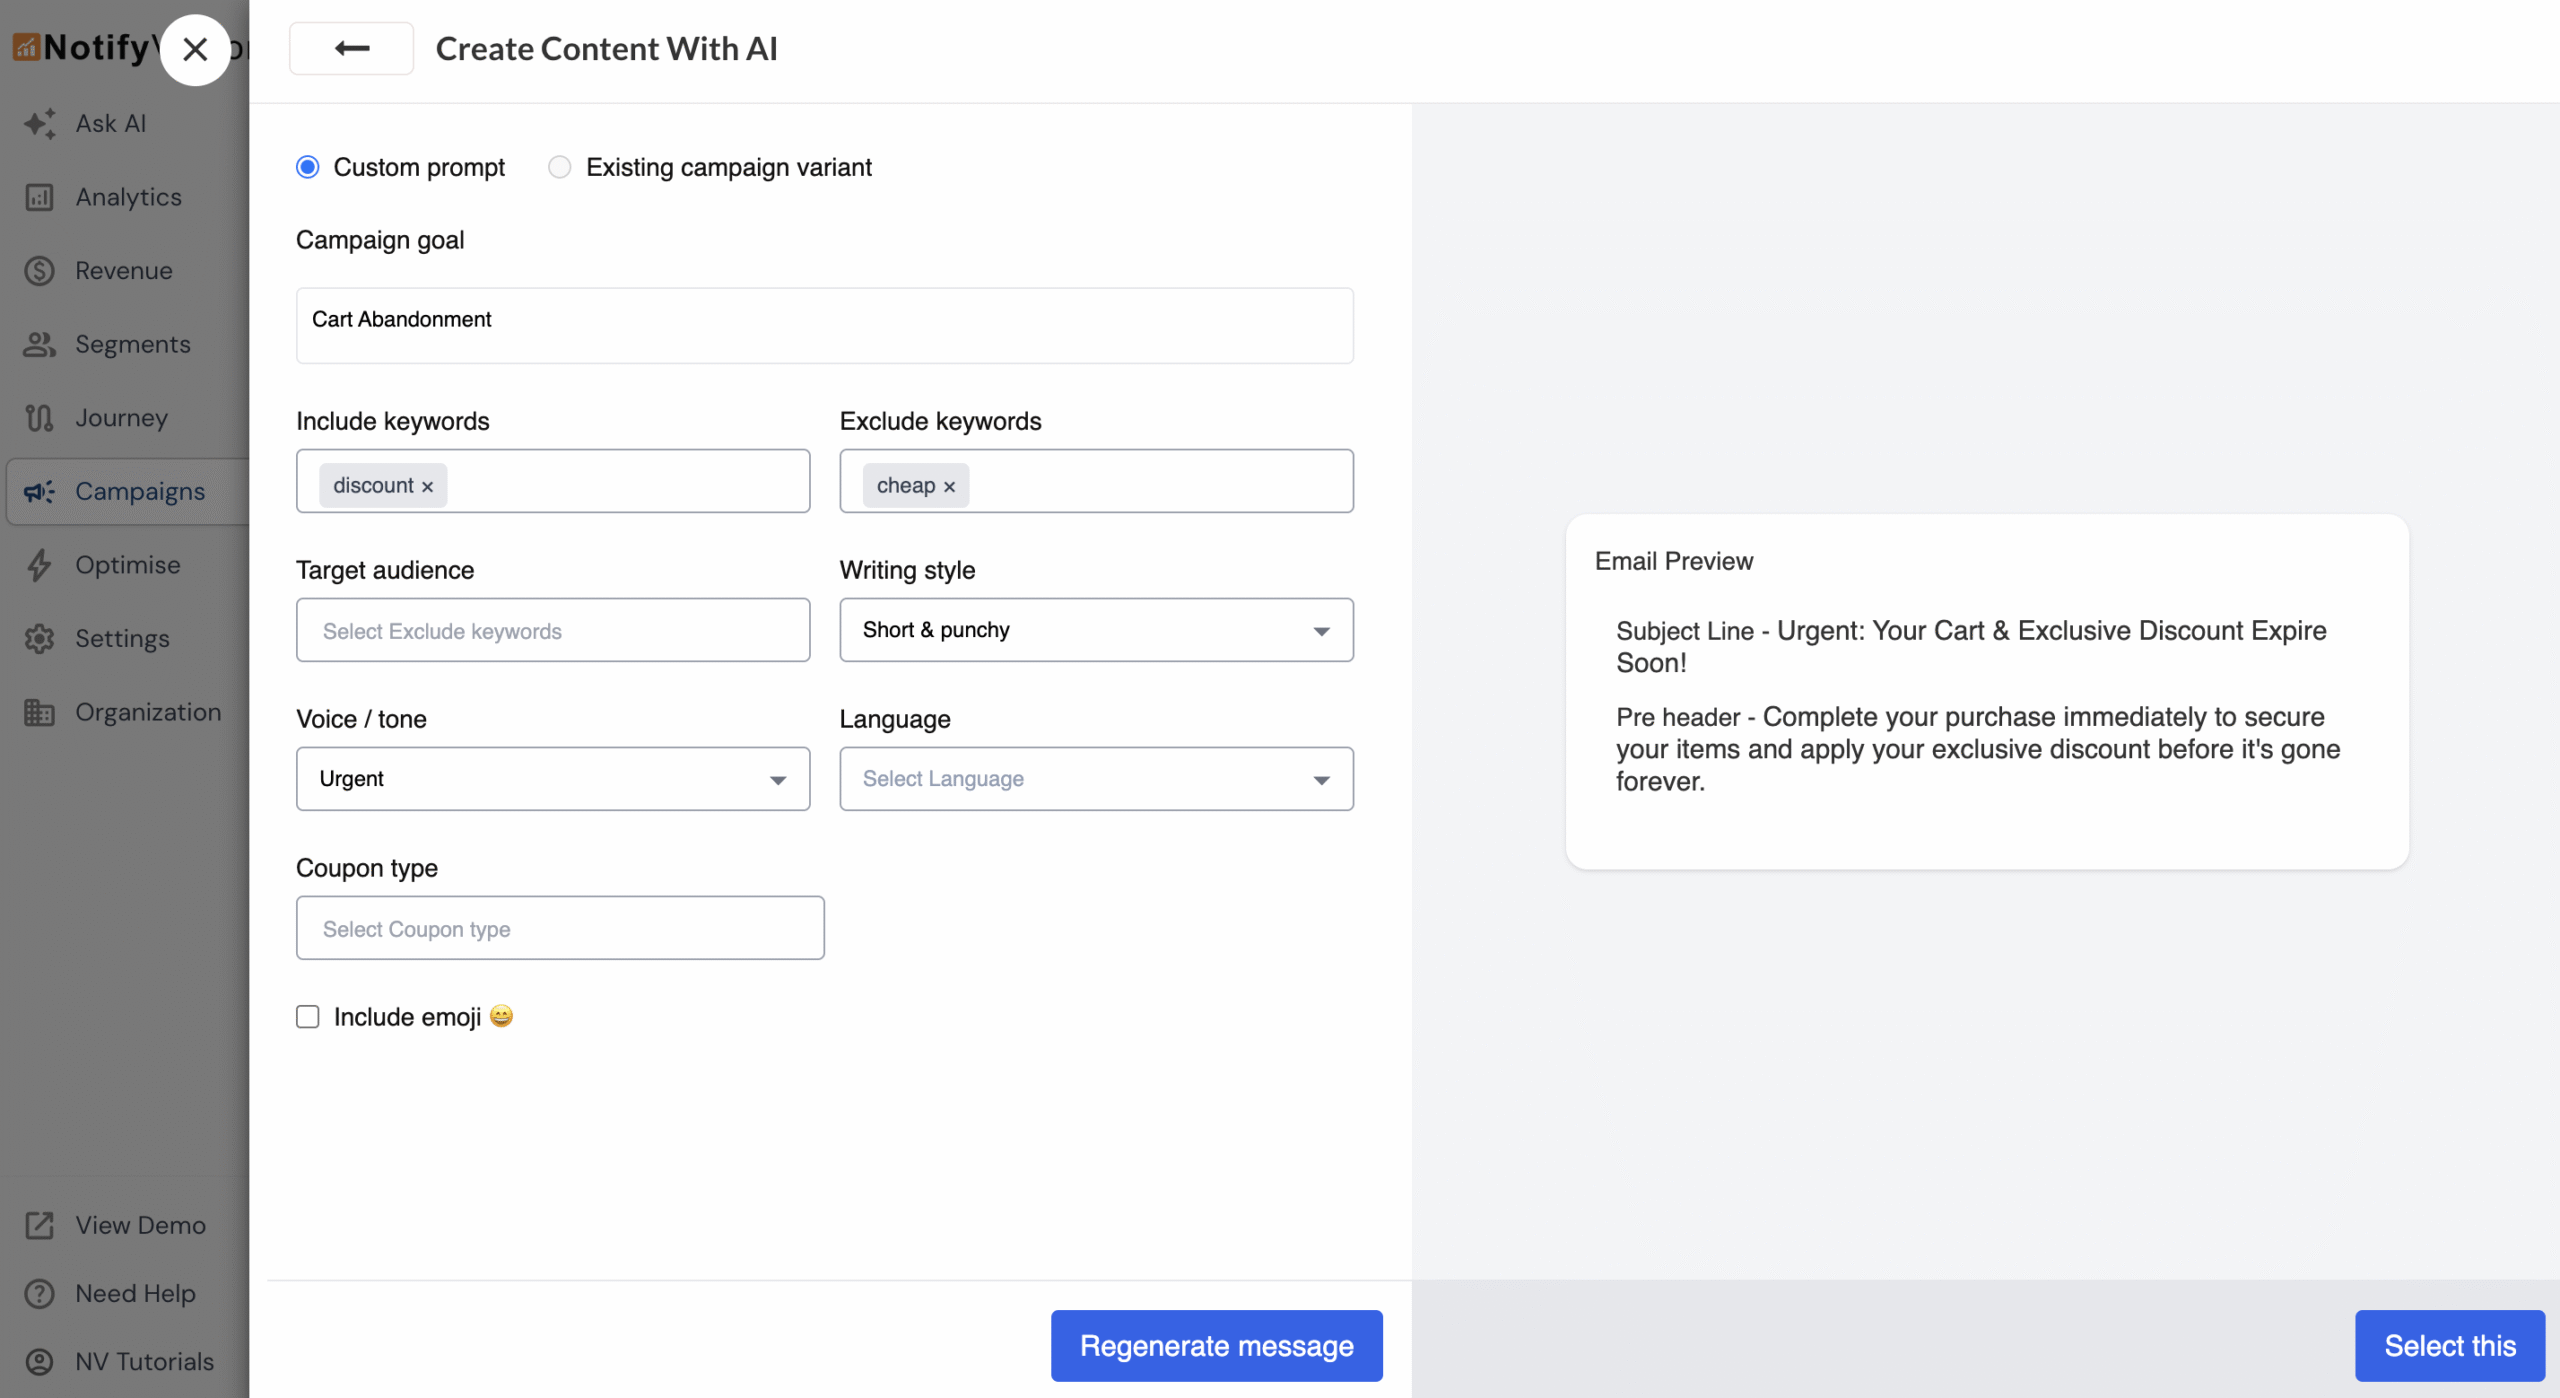2560x1398 pixels.
Task: Click the Ask AI sparkle icon
Action: pyautogui.click(x=40, y=124)
